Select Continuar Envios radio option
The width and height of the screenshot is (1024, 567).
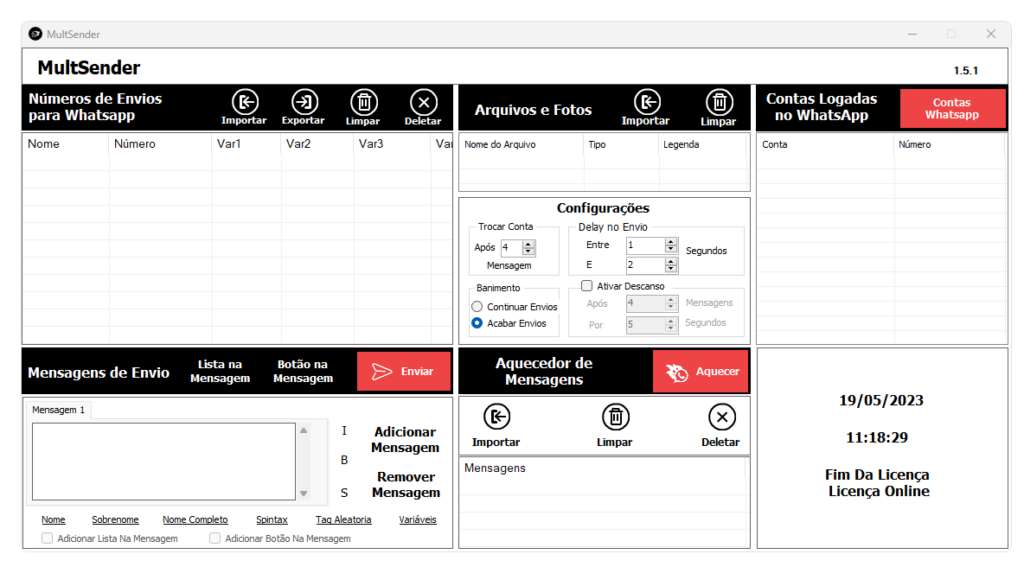coord(477,306)
